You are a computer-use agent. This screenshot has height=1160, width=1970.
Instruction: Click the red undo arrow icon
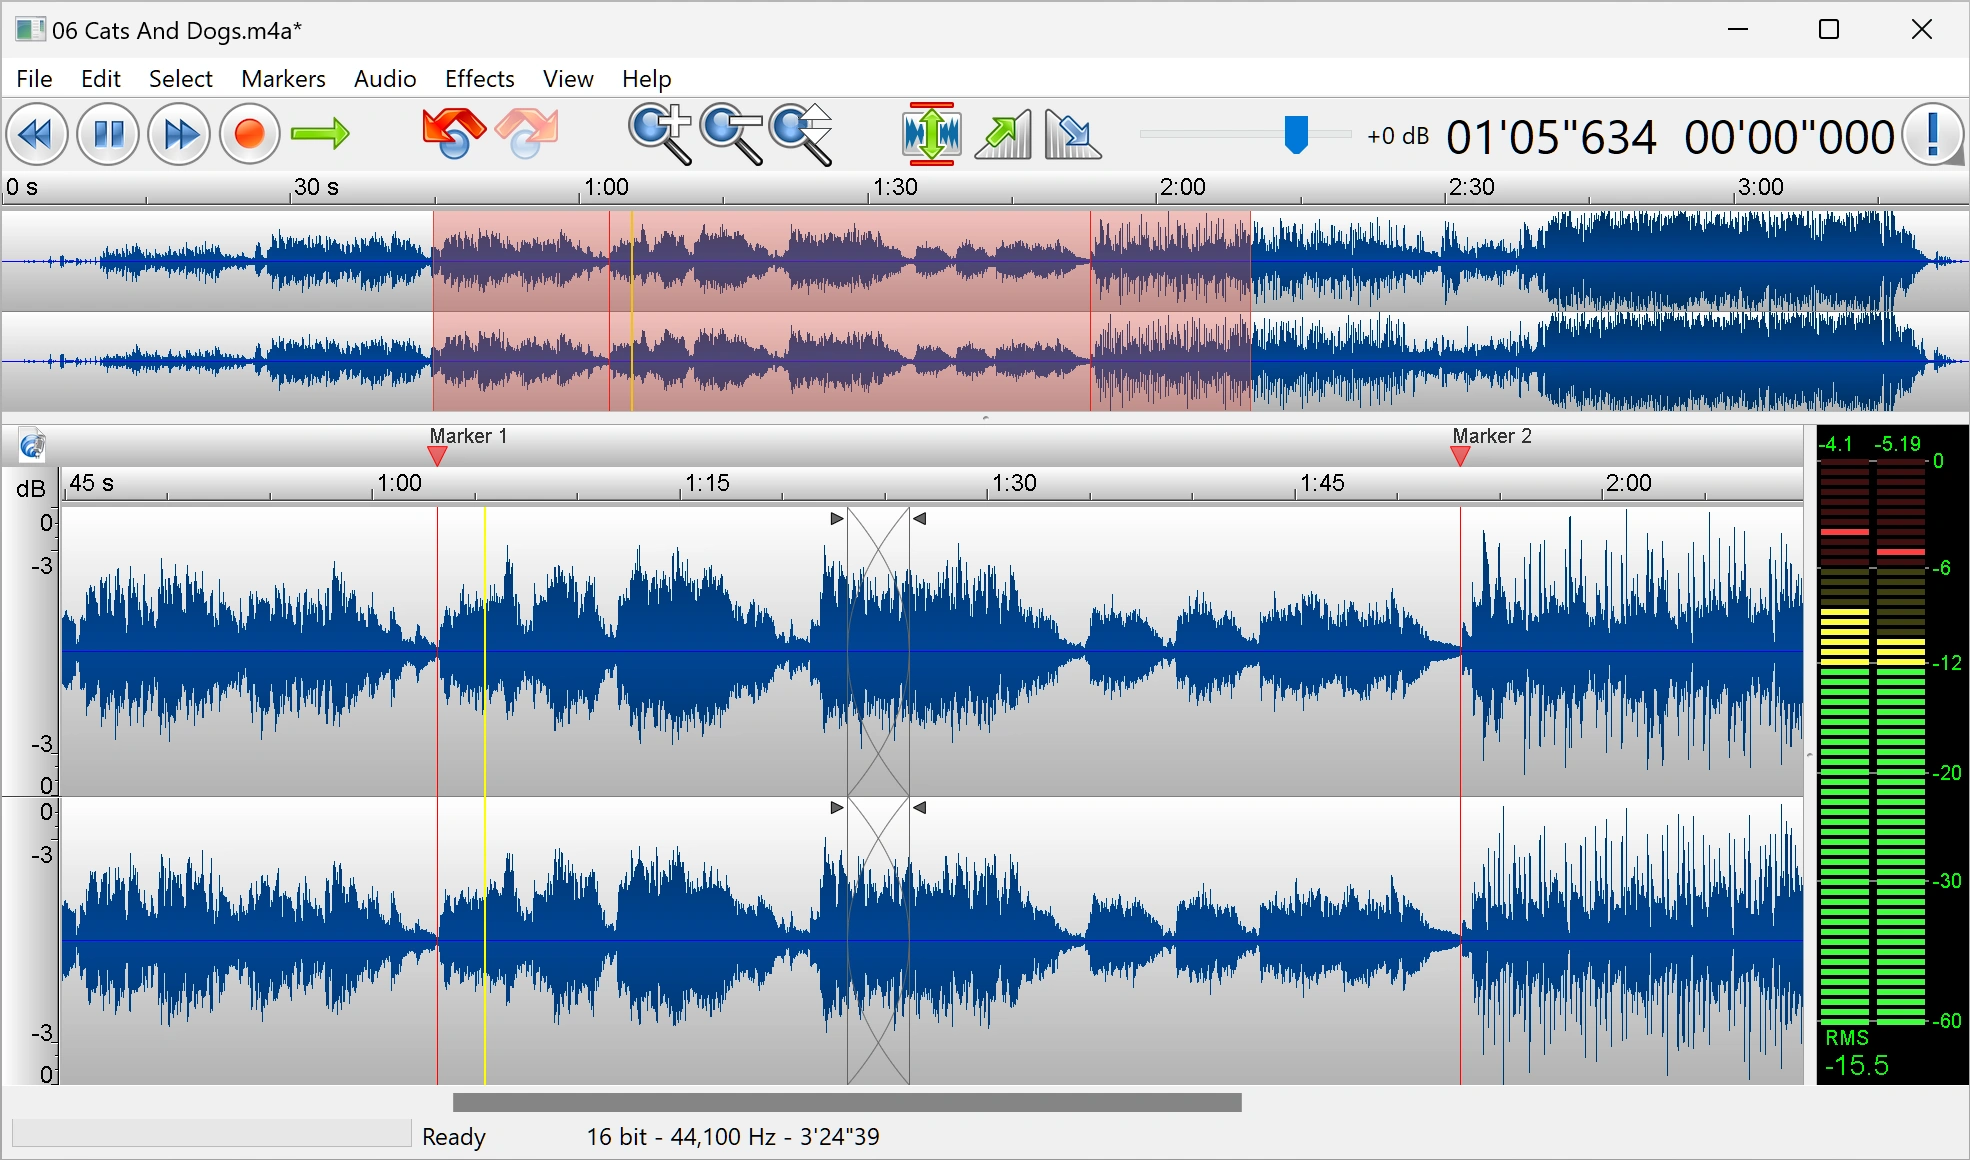[x=453, y=134]
